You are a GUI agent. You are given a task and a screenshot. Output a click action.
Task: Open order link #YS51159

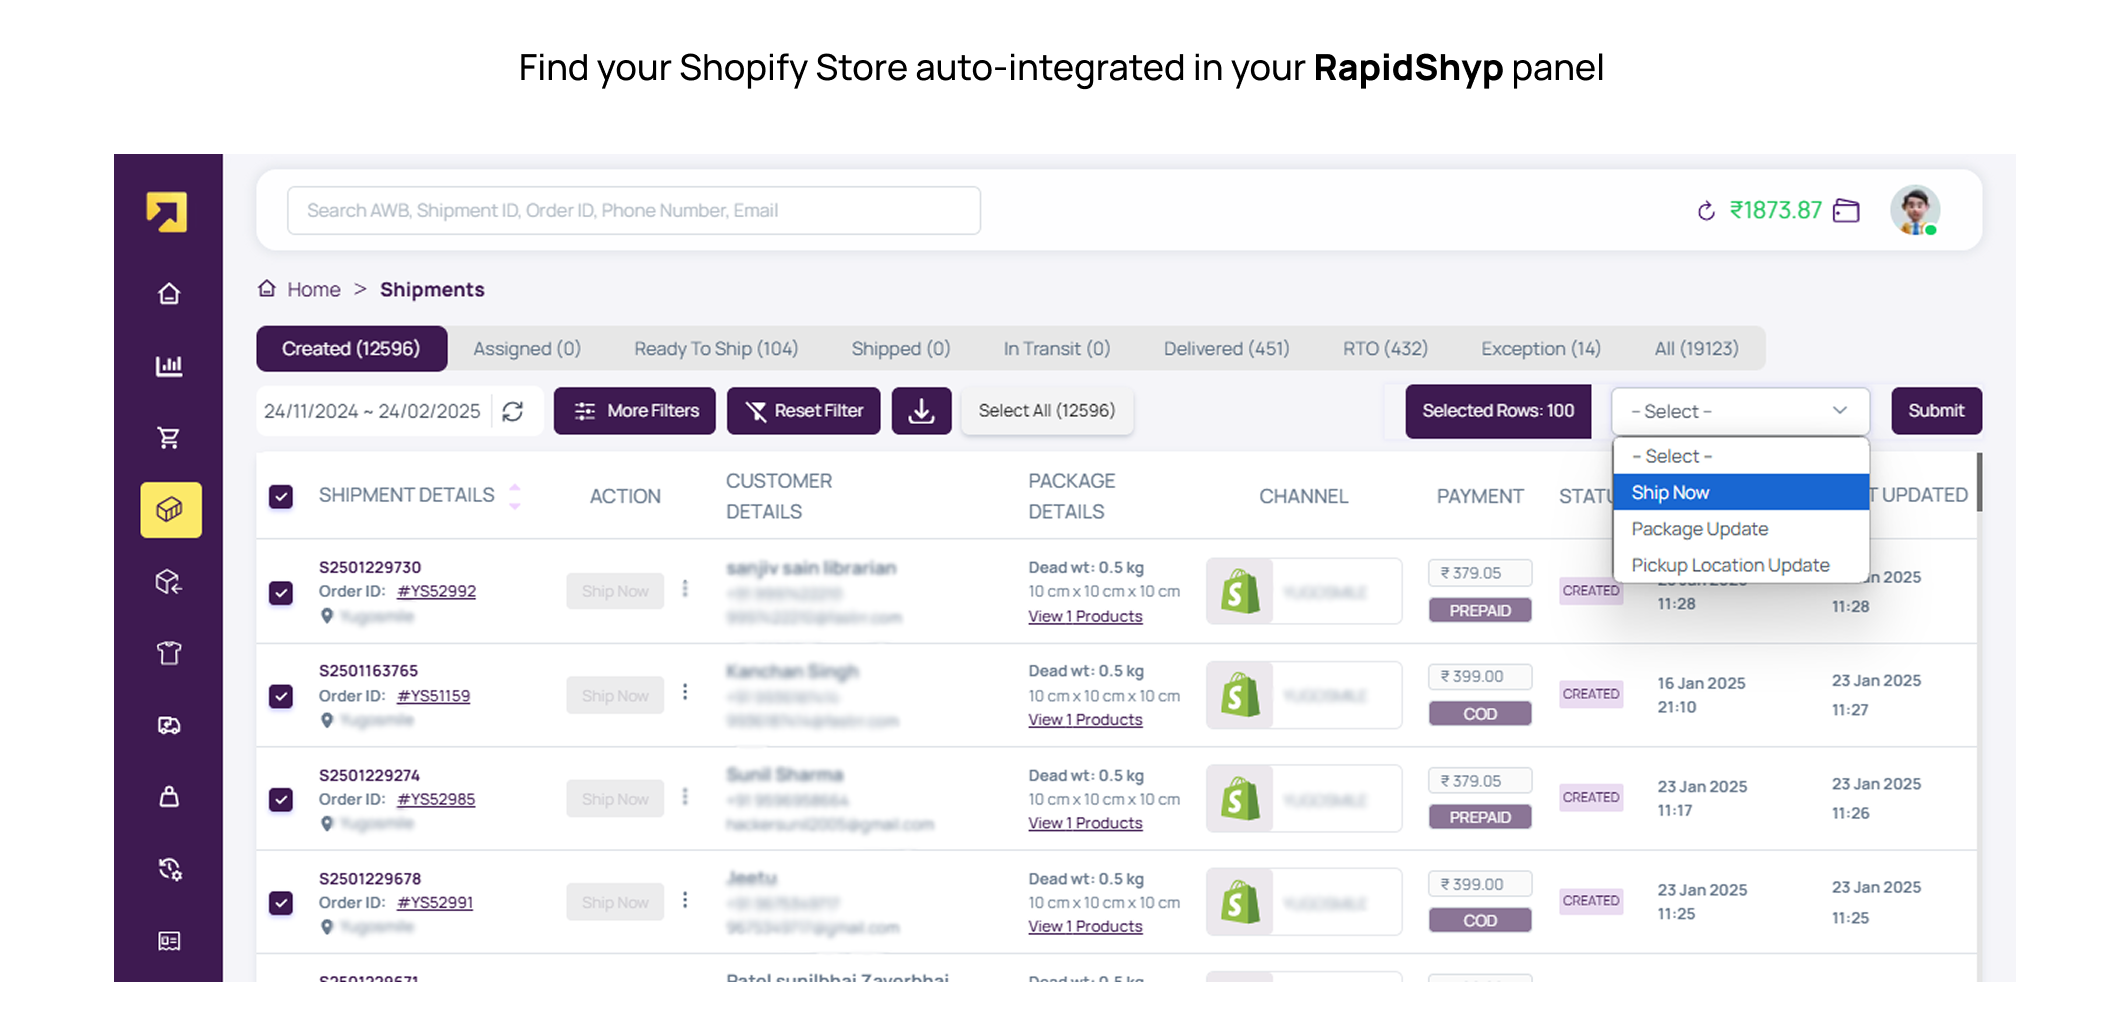(433, 696)
